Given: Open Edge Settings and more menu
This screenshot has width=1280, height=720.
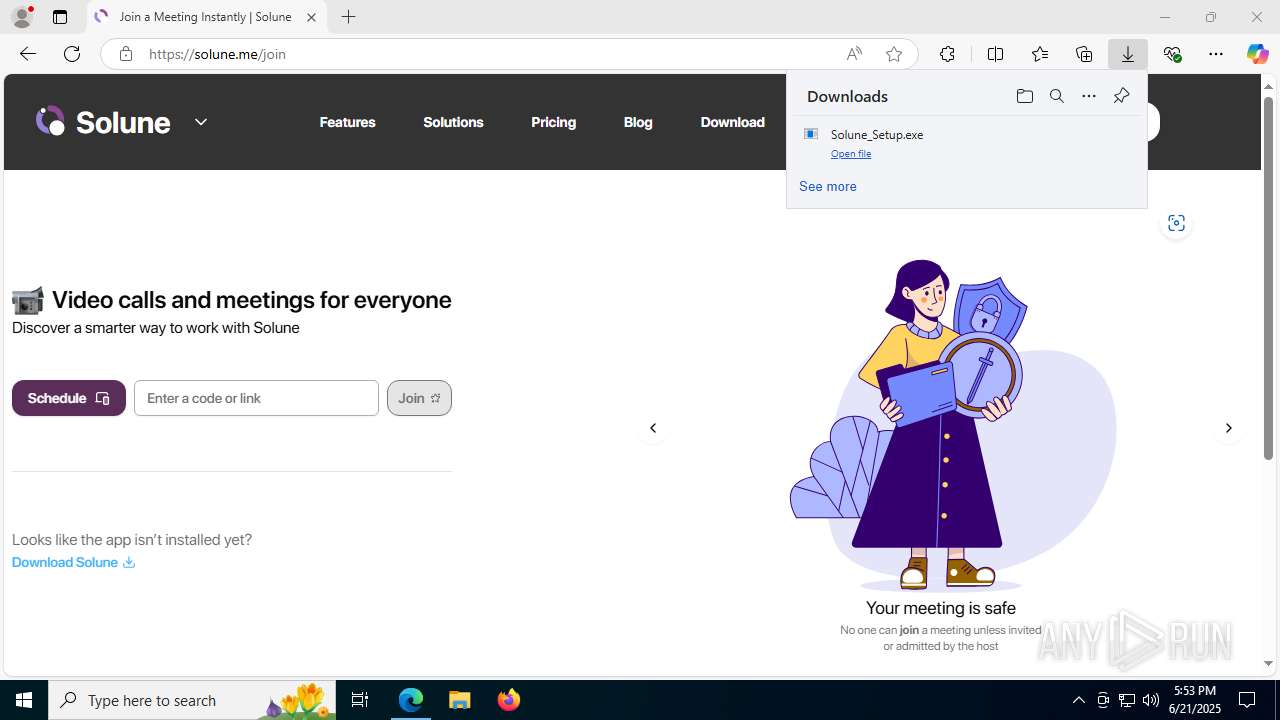Looking at the screenshot, I should point(1216,54).
